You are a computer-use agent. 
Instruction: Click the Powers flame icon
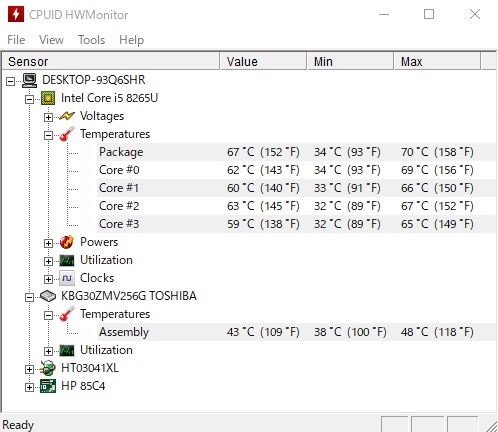click(x=67, y=242)
